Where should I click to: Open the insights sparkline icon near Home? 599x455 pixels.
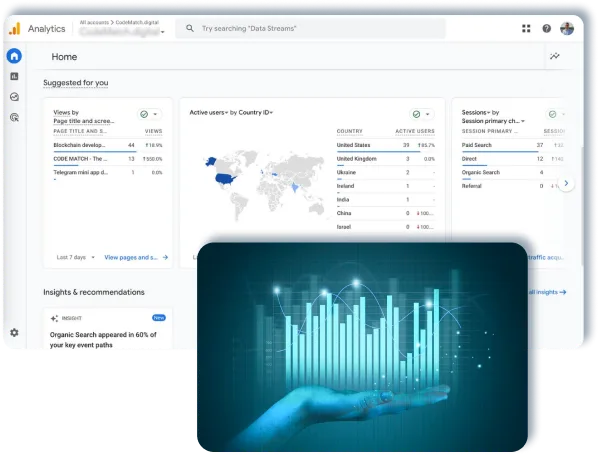555,57
